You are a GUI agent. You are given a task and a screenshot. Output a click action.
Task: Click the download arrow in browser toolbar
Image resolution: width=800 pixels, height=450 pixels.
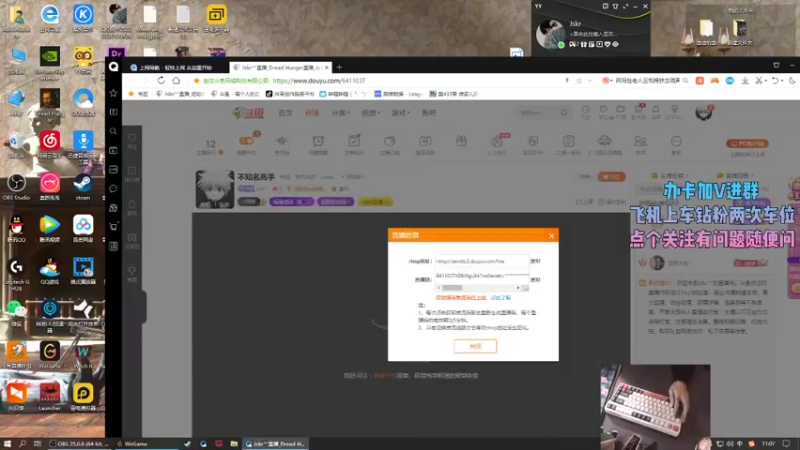(745, 81)
